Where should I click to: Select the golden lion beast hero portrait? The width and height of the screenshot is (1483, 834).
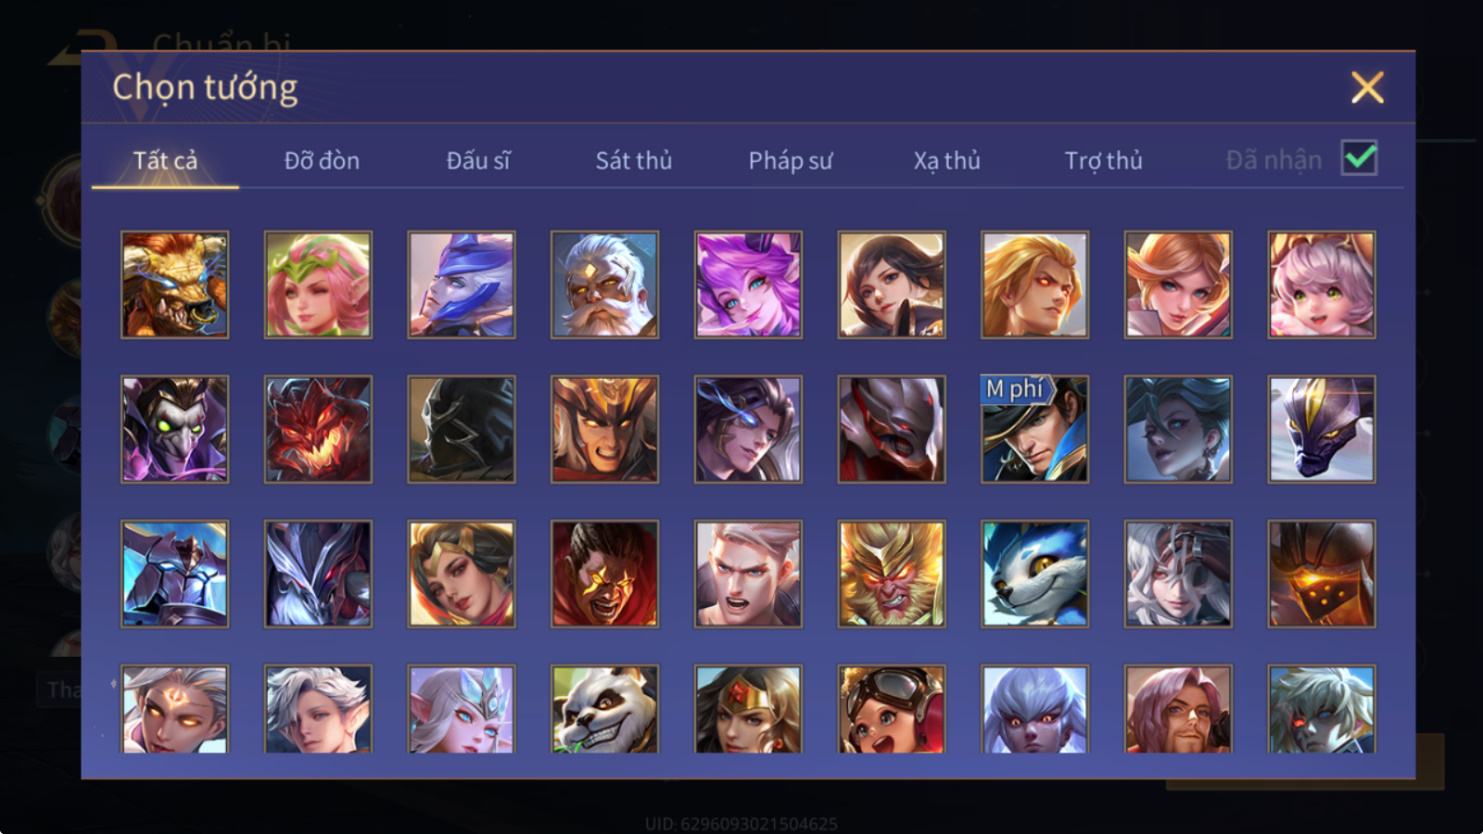coord(175,285)
